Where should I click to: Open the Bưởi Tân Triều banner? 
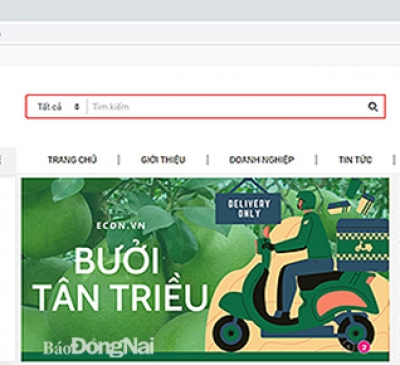coord(205,269)
